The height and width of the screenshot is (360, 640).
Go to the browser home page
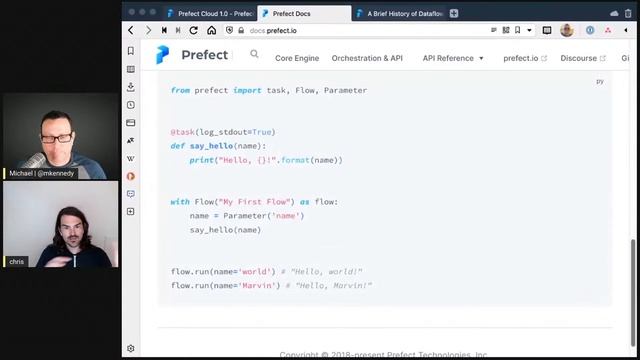pos(211,30)
